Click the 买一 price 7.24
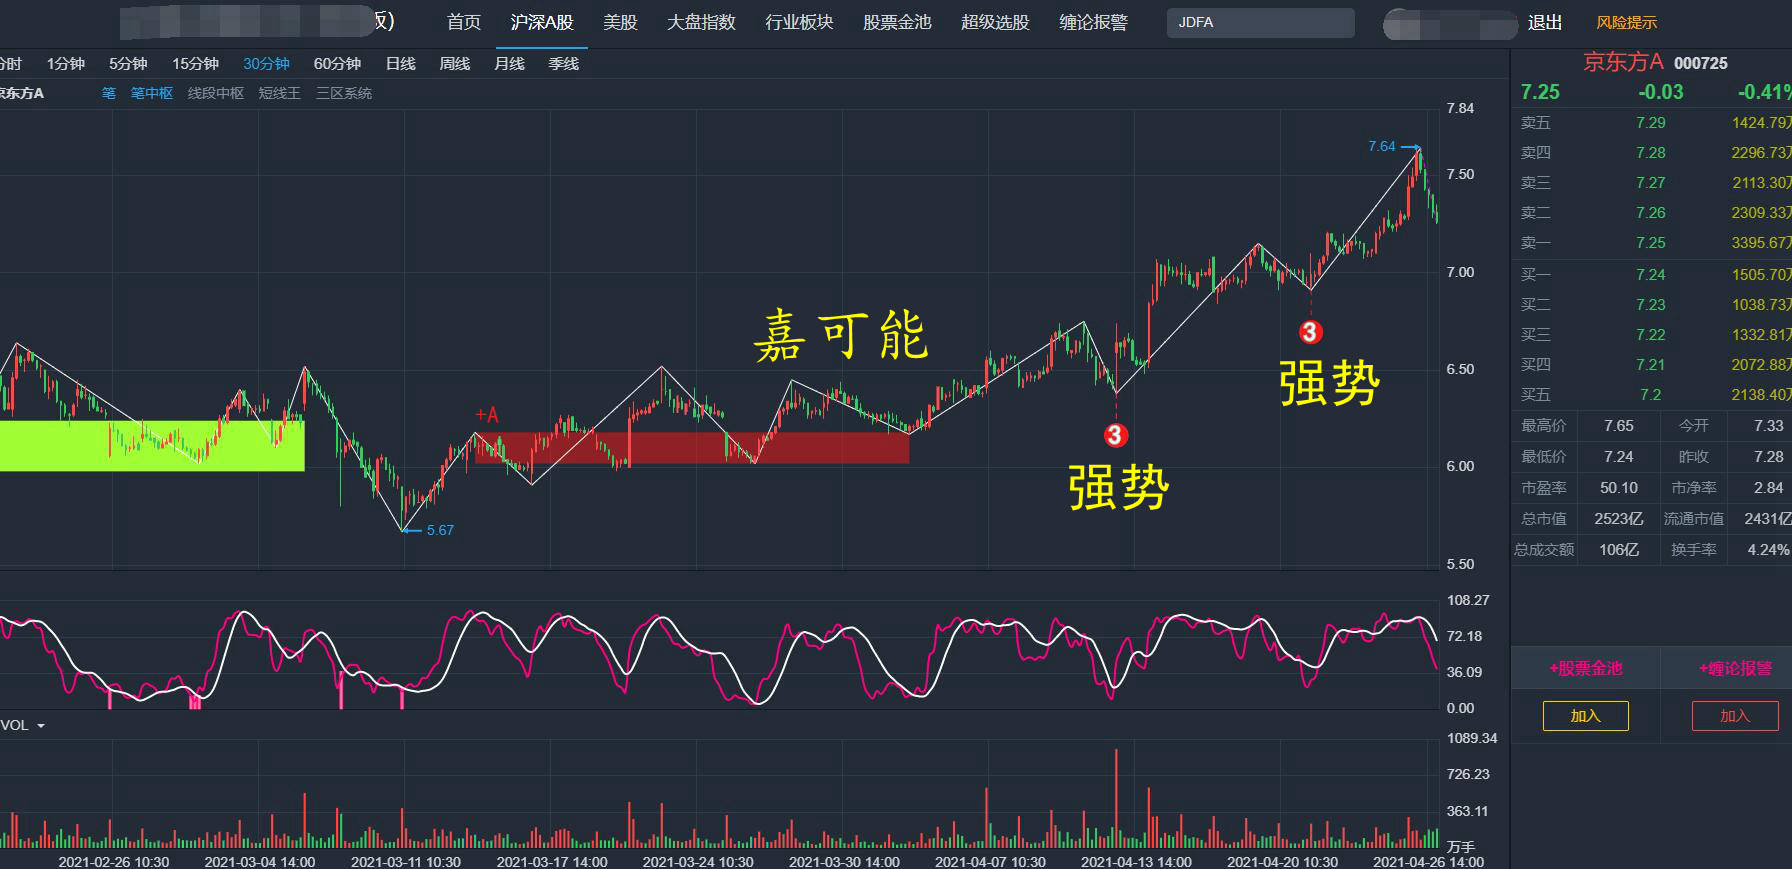 [x=1651, y=274]
